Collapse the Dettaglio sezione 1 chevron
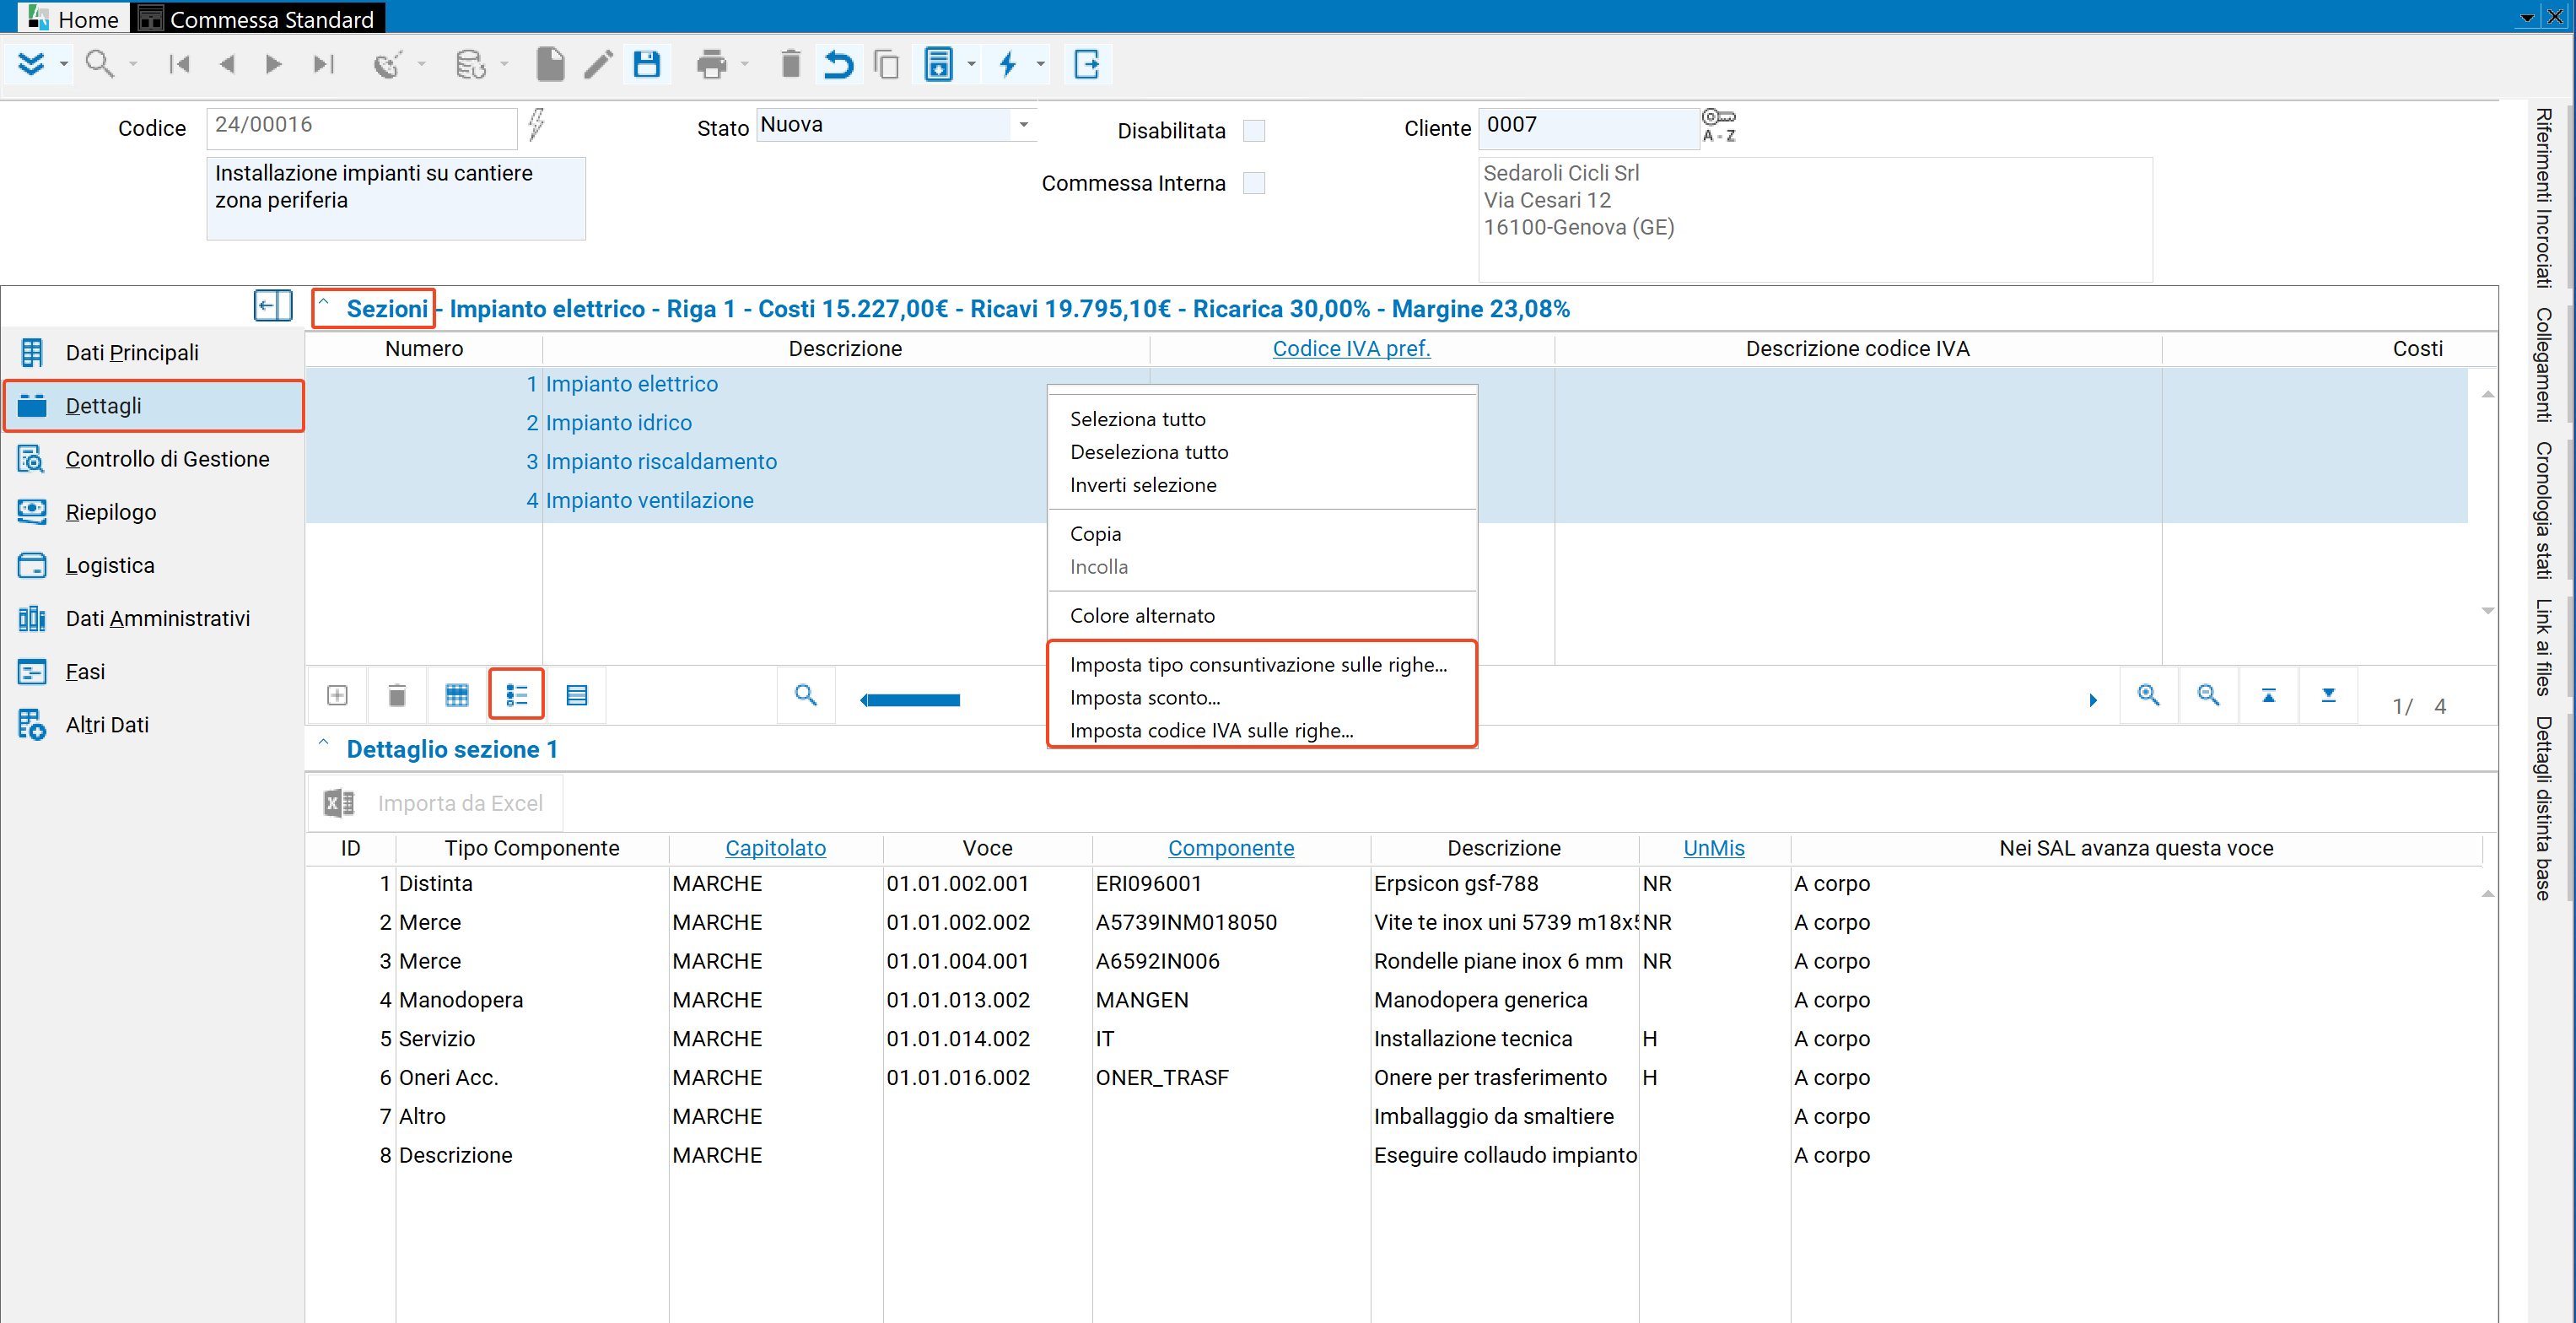Viewport: 2576px width, 1323px height. tap(323, 741)
